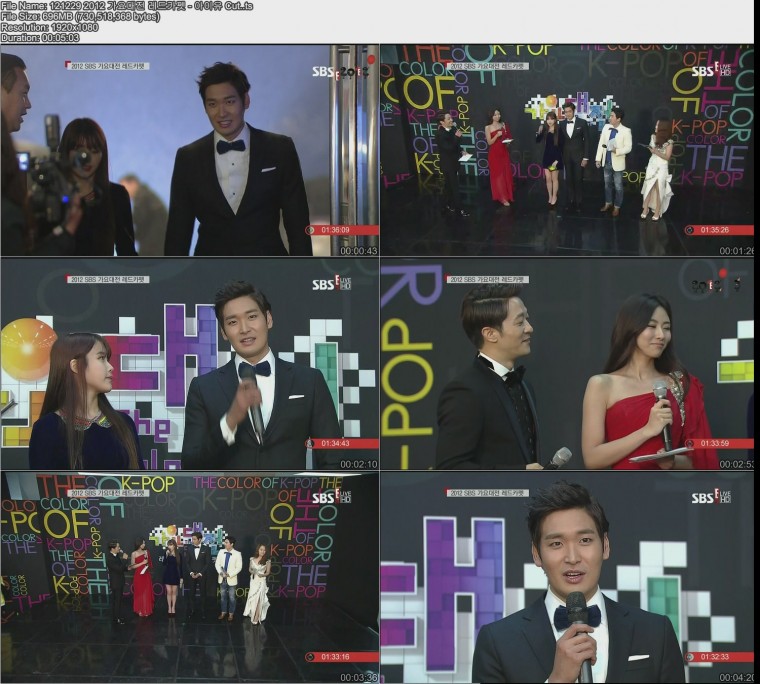Click the program title caption in the 00:00:43 thumbnail
760x684 pixels.
(x=107, y=66)
